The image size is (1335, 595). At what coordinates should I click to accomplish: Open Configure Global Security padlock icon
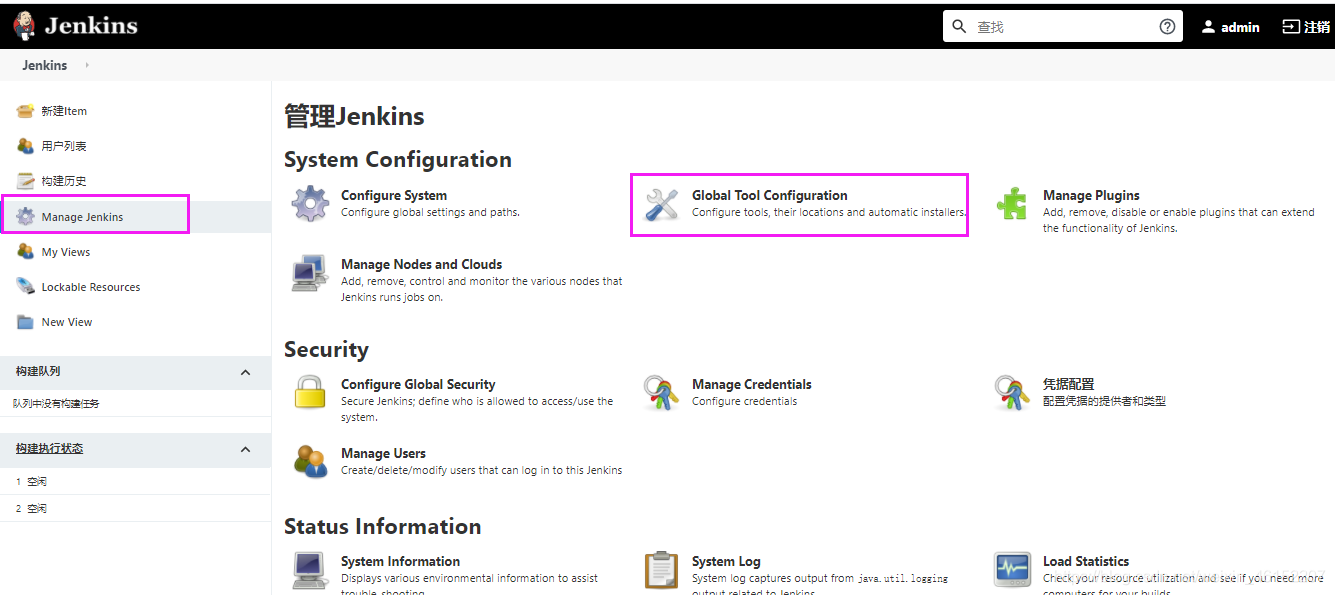pos(310,393)
